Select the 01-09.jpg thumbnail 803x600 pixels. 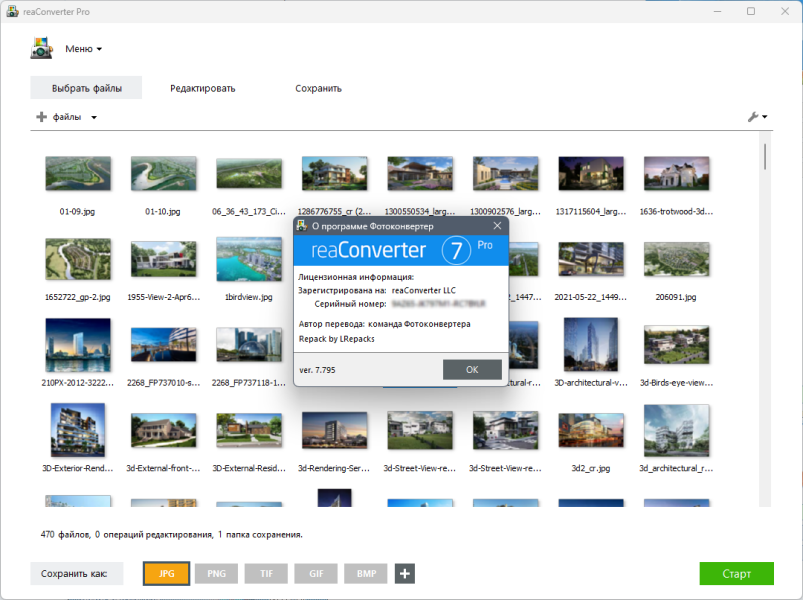point(77,174)
